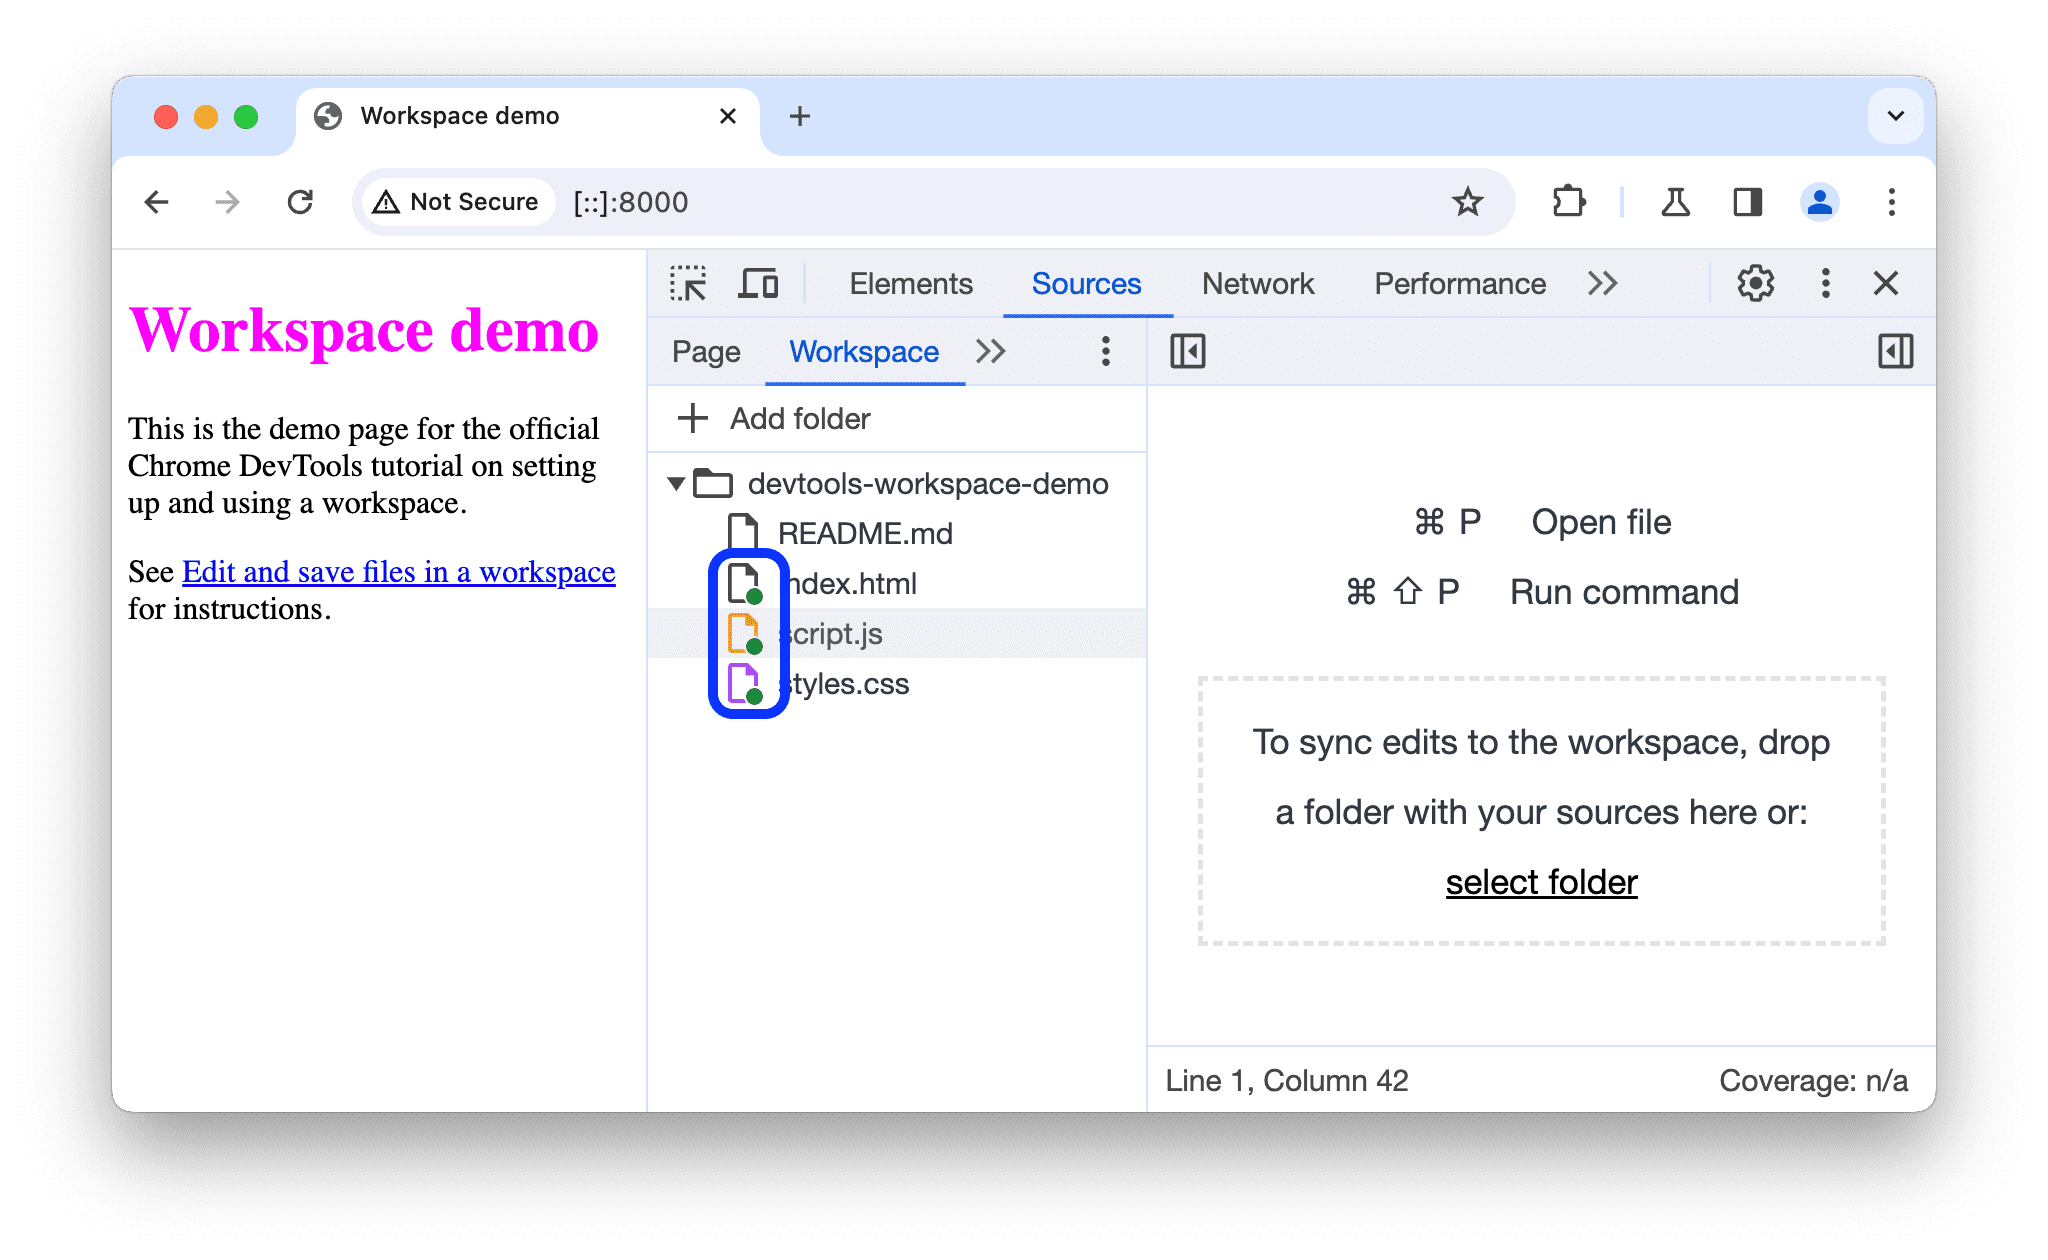Viewport: 2048px width, 1260px height.
Task: Click the Inspect element icon
Action: point(688,284)
